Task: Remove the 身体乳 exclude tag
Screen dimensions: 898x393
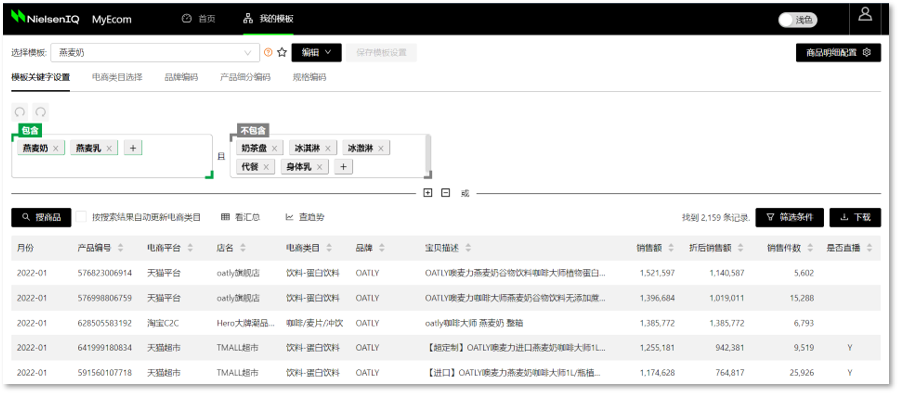Action: click(x=319, y=167)
